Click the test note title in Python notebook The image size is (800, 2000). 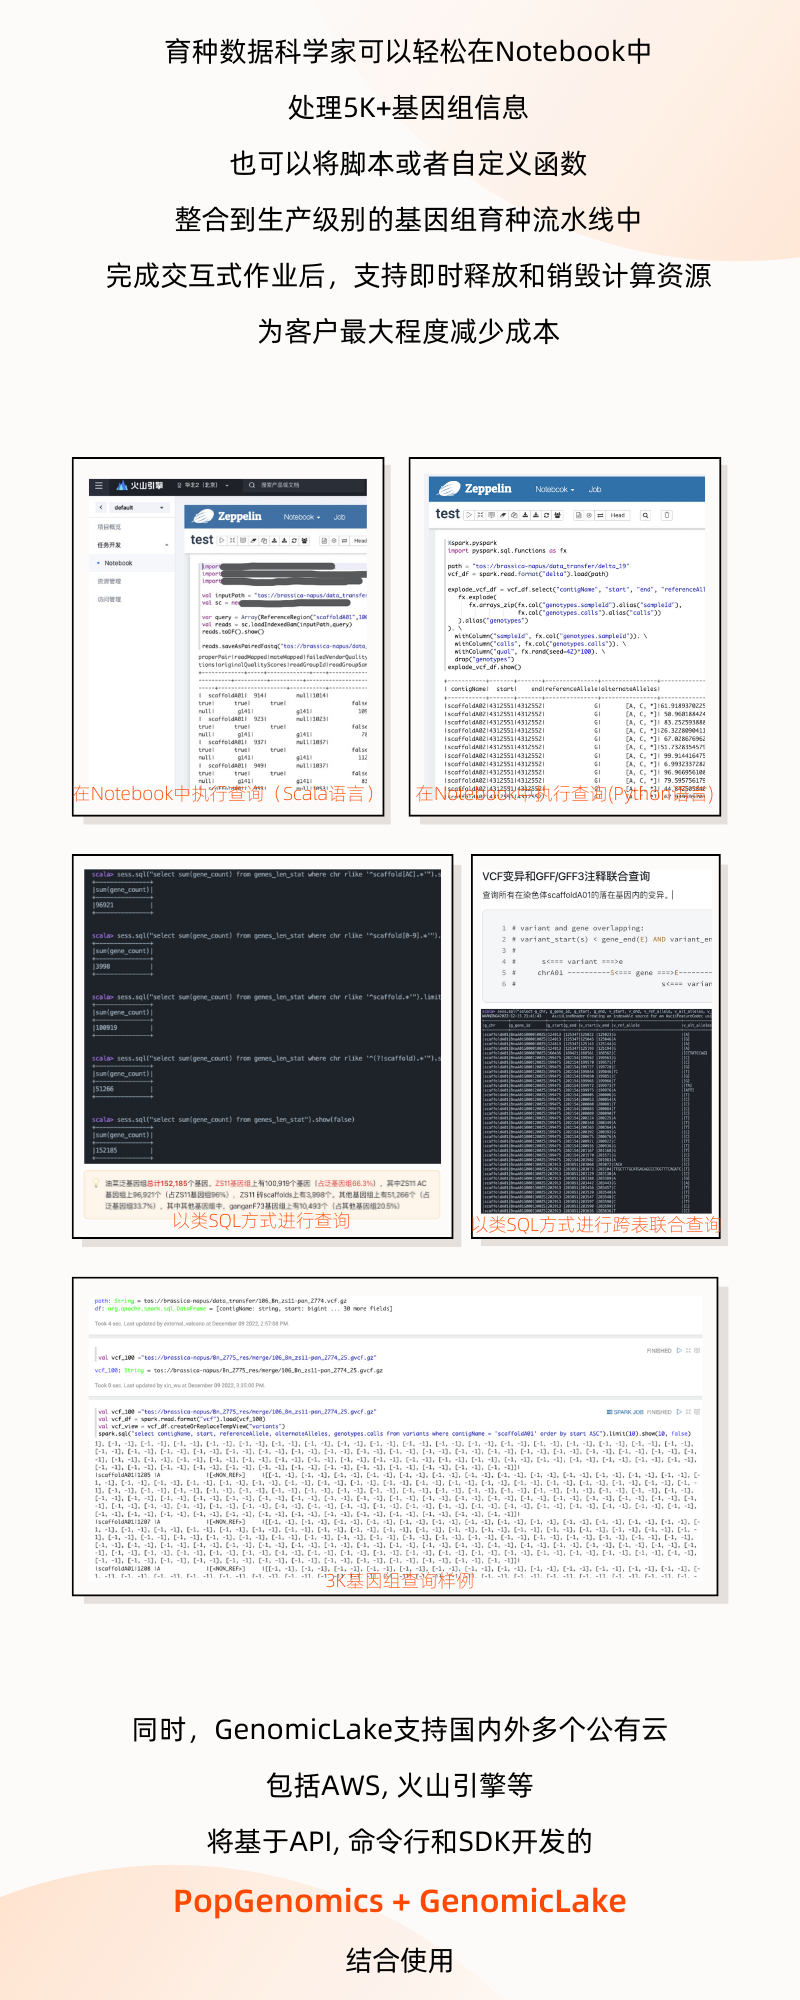447,514
